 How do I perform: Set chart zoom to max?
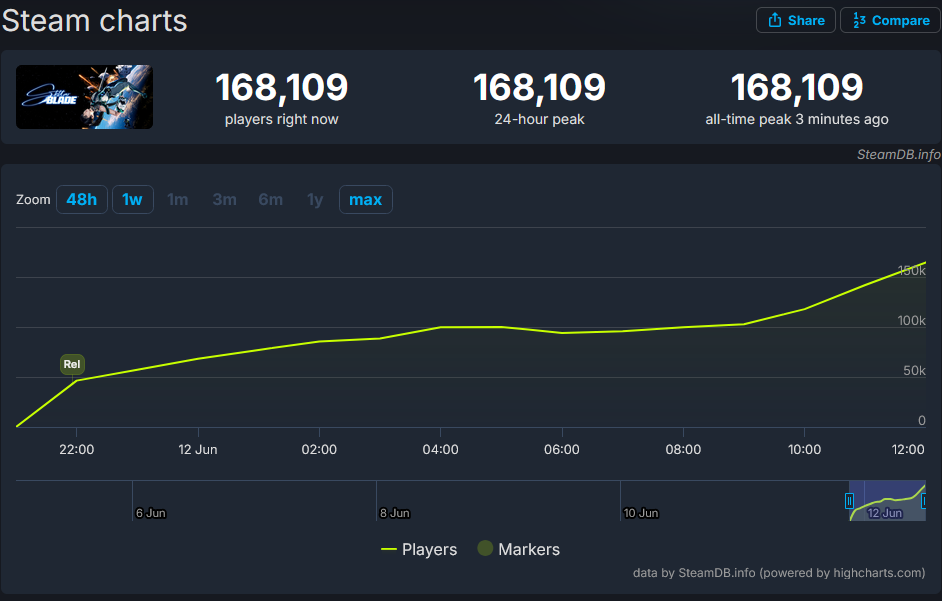pos(366,200)
